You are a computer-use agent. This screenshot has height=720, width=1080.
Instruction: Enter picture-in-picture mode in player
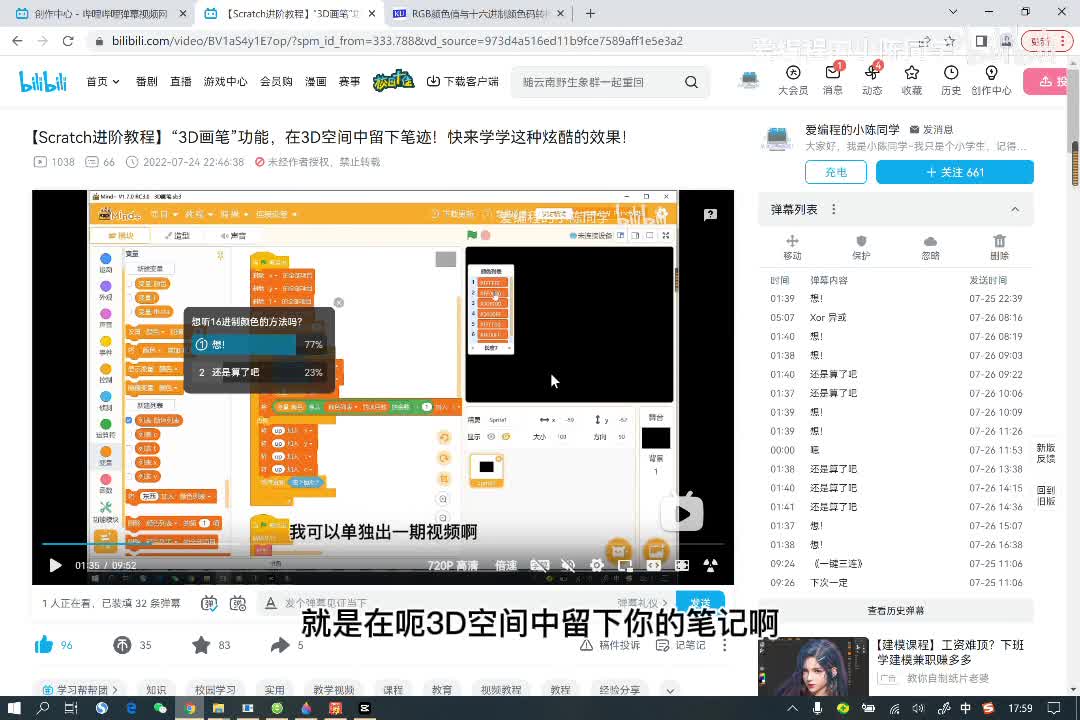pyautogui.click(x=625, y=566)
